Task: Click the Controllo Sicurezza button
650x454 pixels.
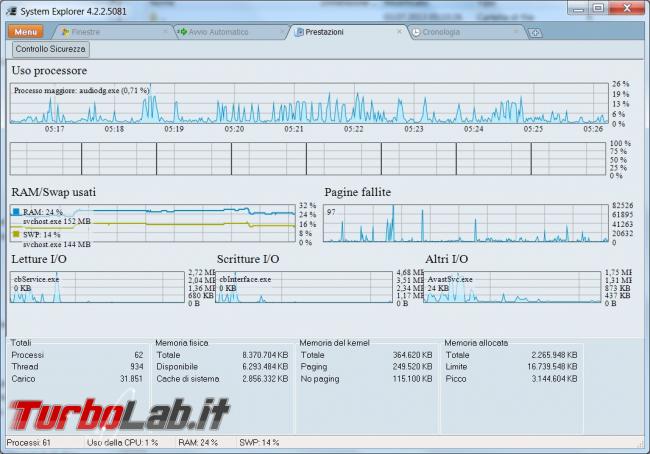Action: [x=51, y=49]
